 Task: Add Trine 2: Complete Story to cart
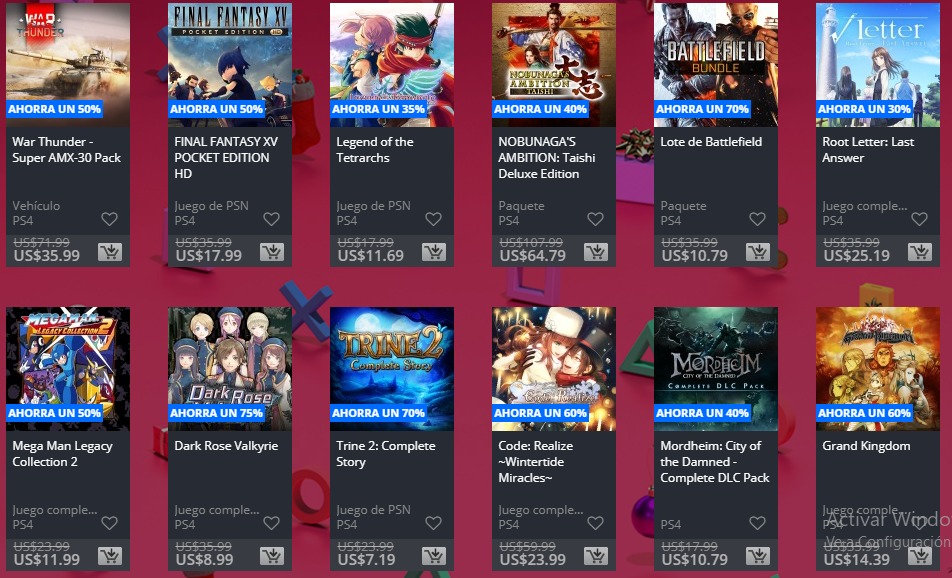click(x=434, y=556)
